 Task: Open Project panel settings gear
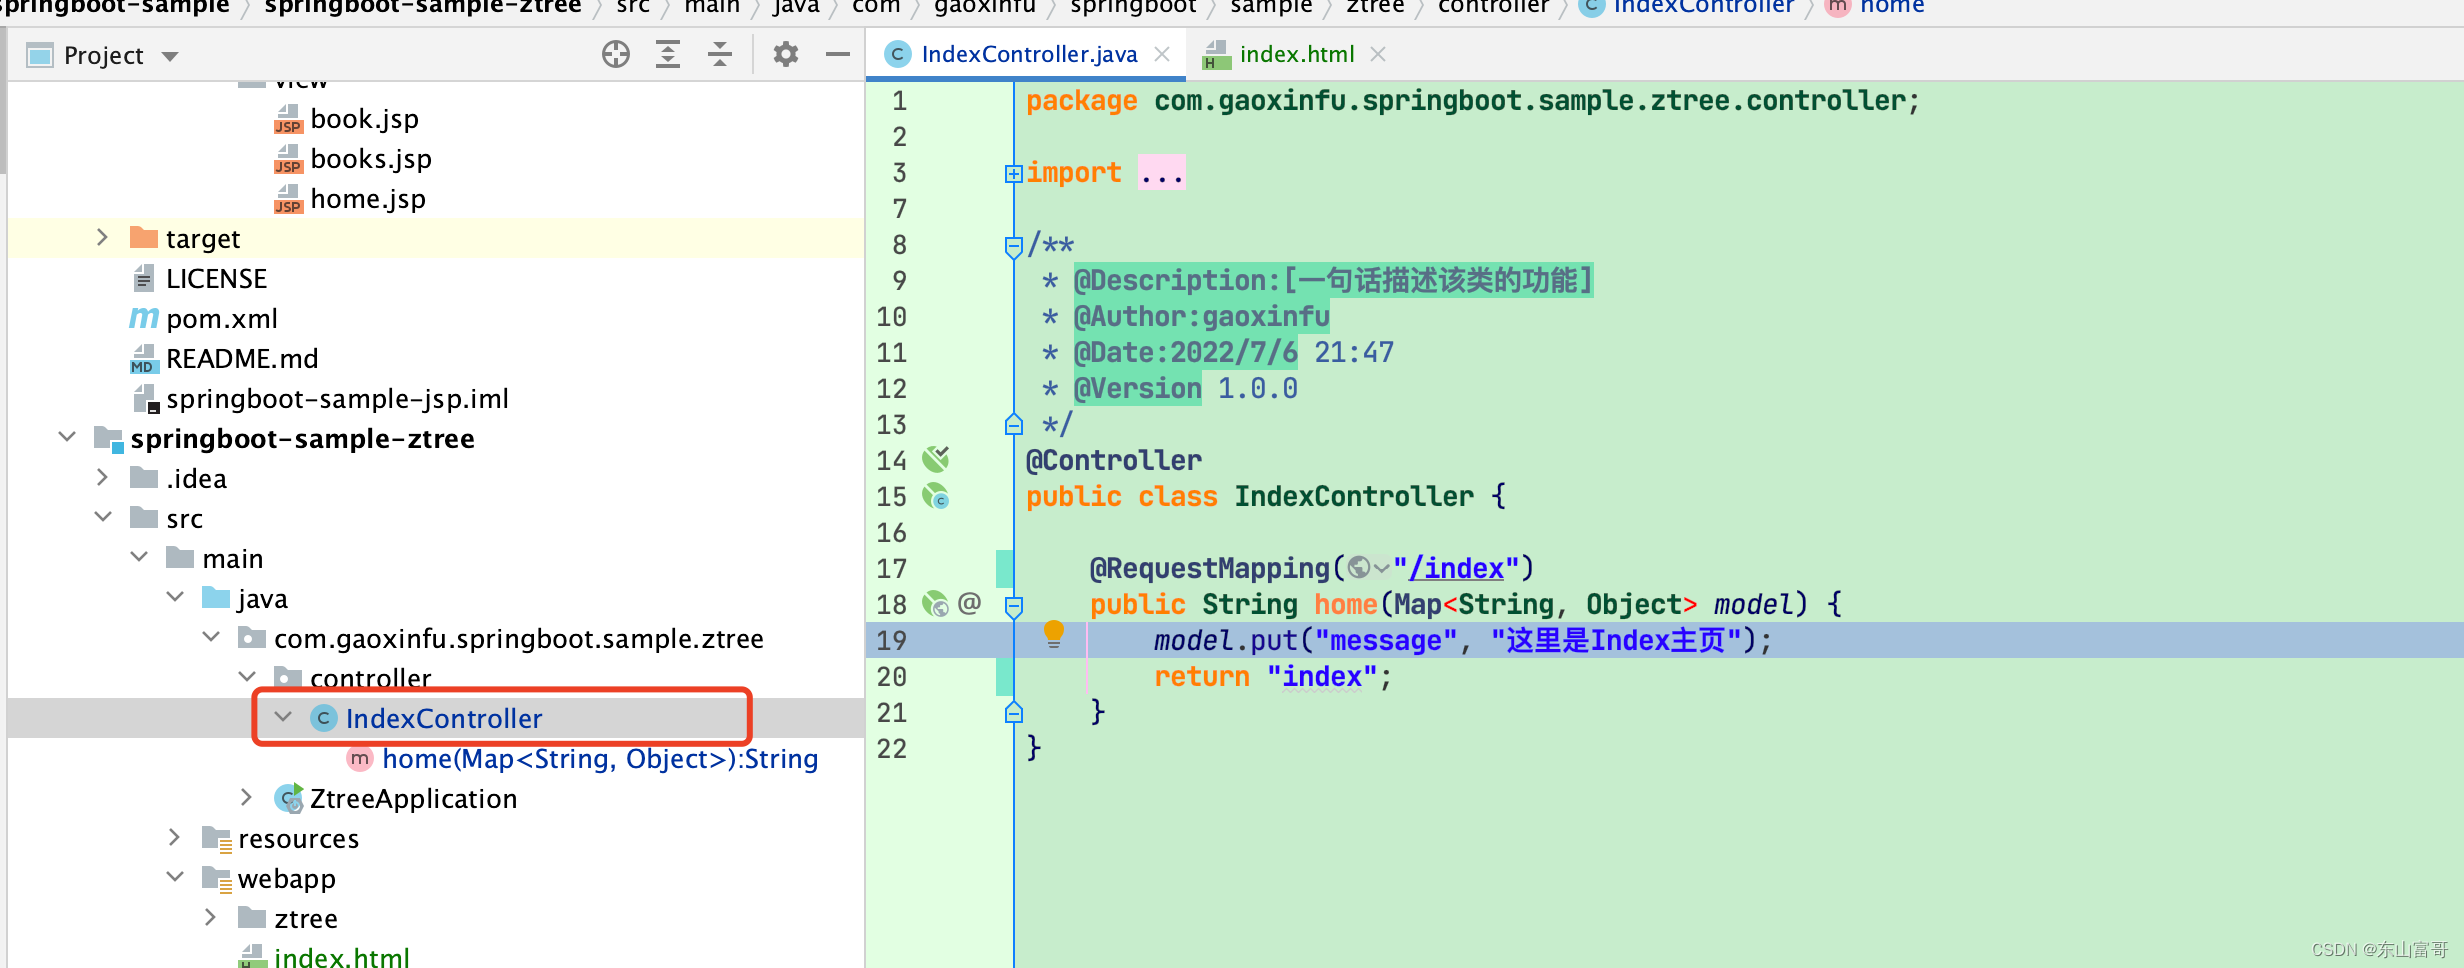tap(786, 54)
